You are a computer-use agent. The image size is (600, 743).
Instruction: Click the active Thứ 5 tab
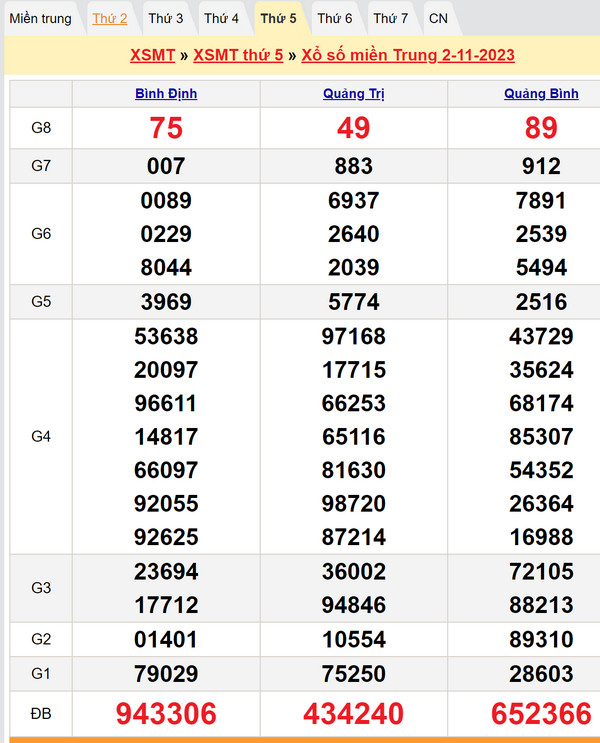[278, 18]
